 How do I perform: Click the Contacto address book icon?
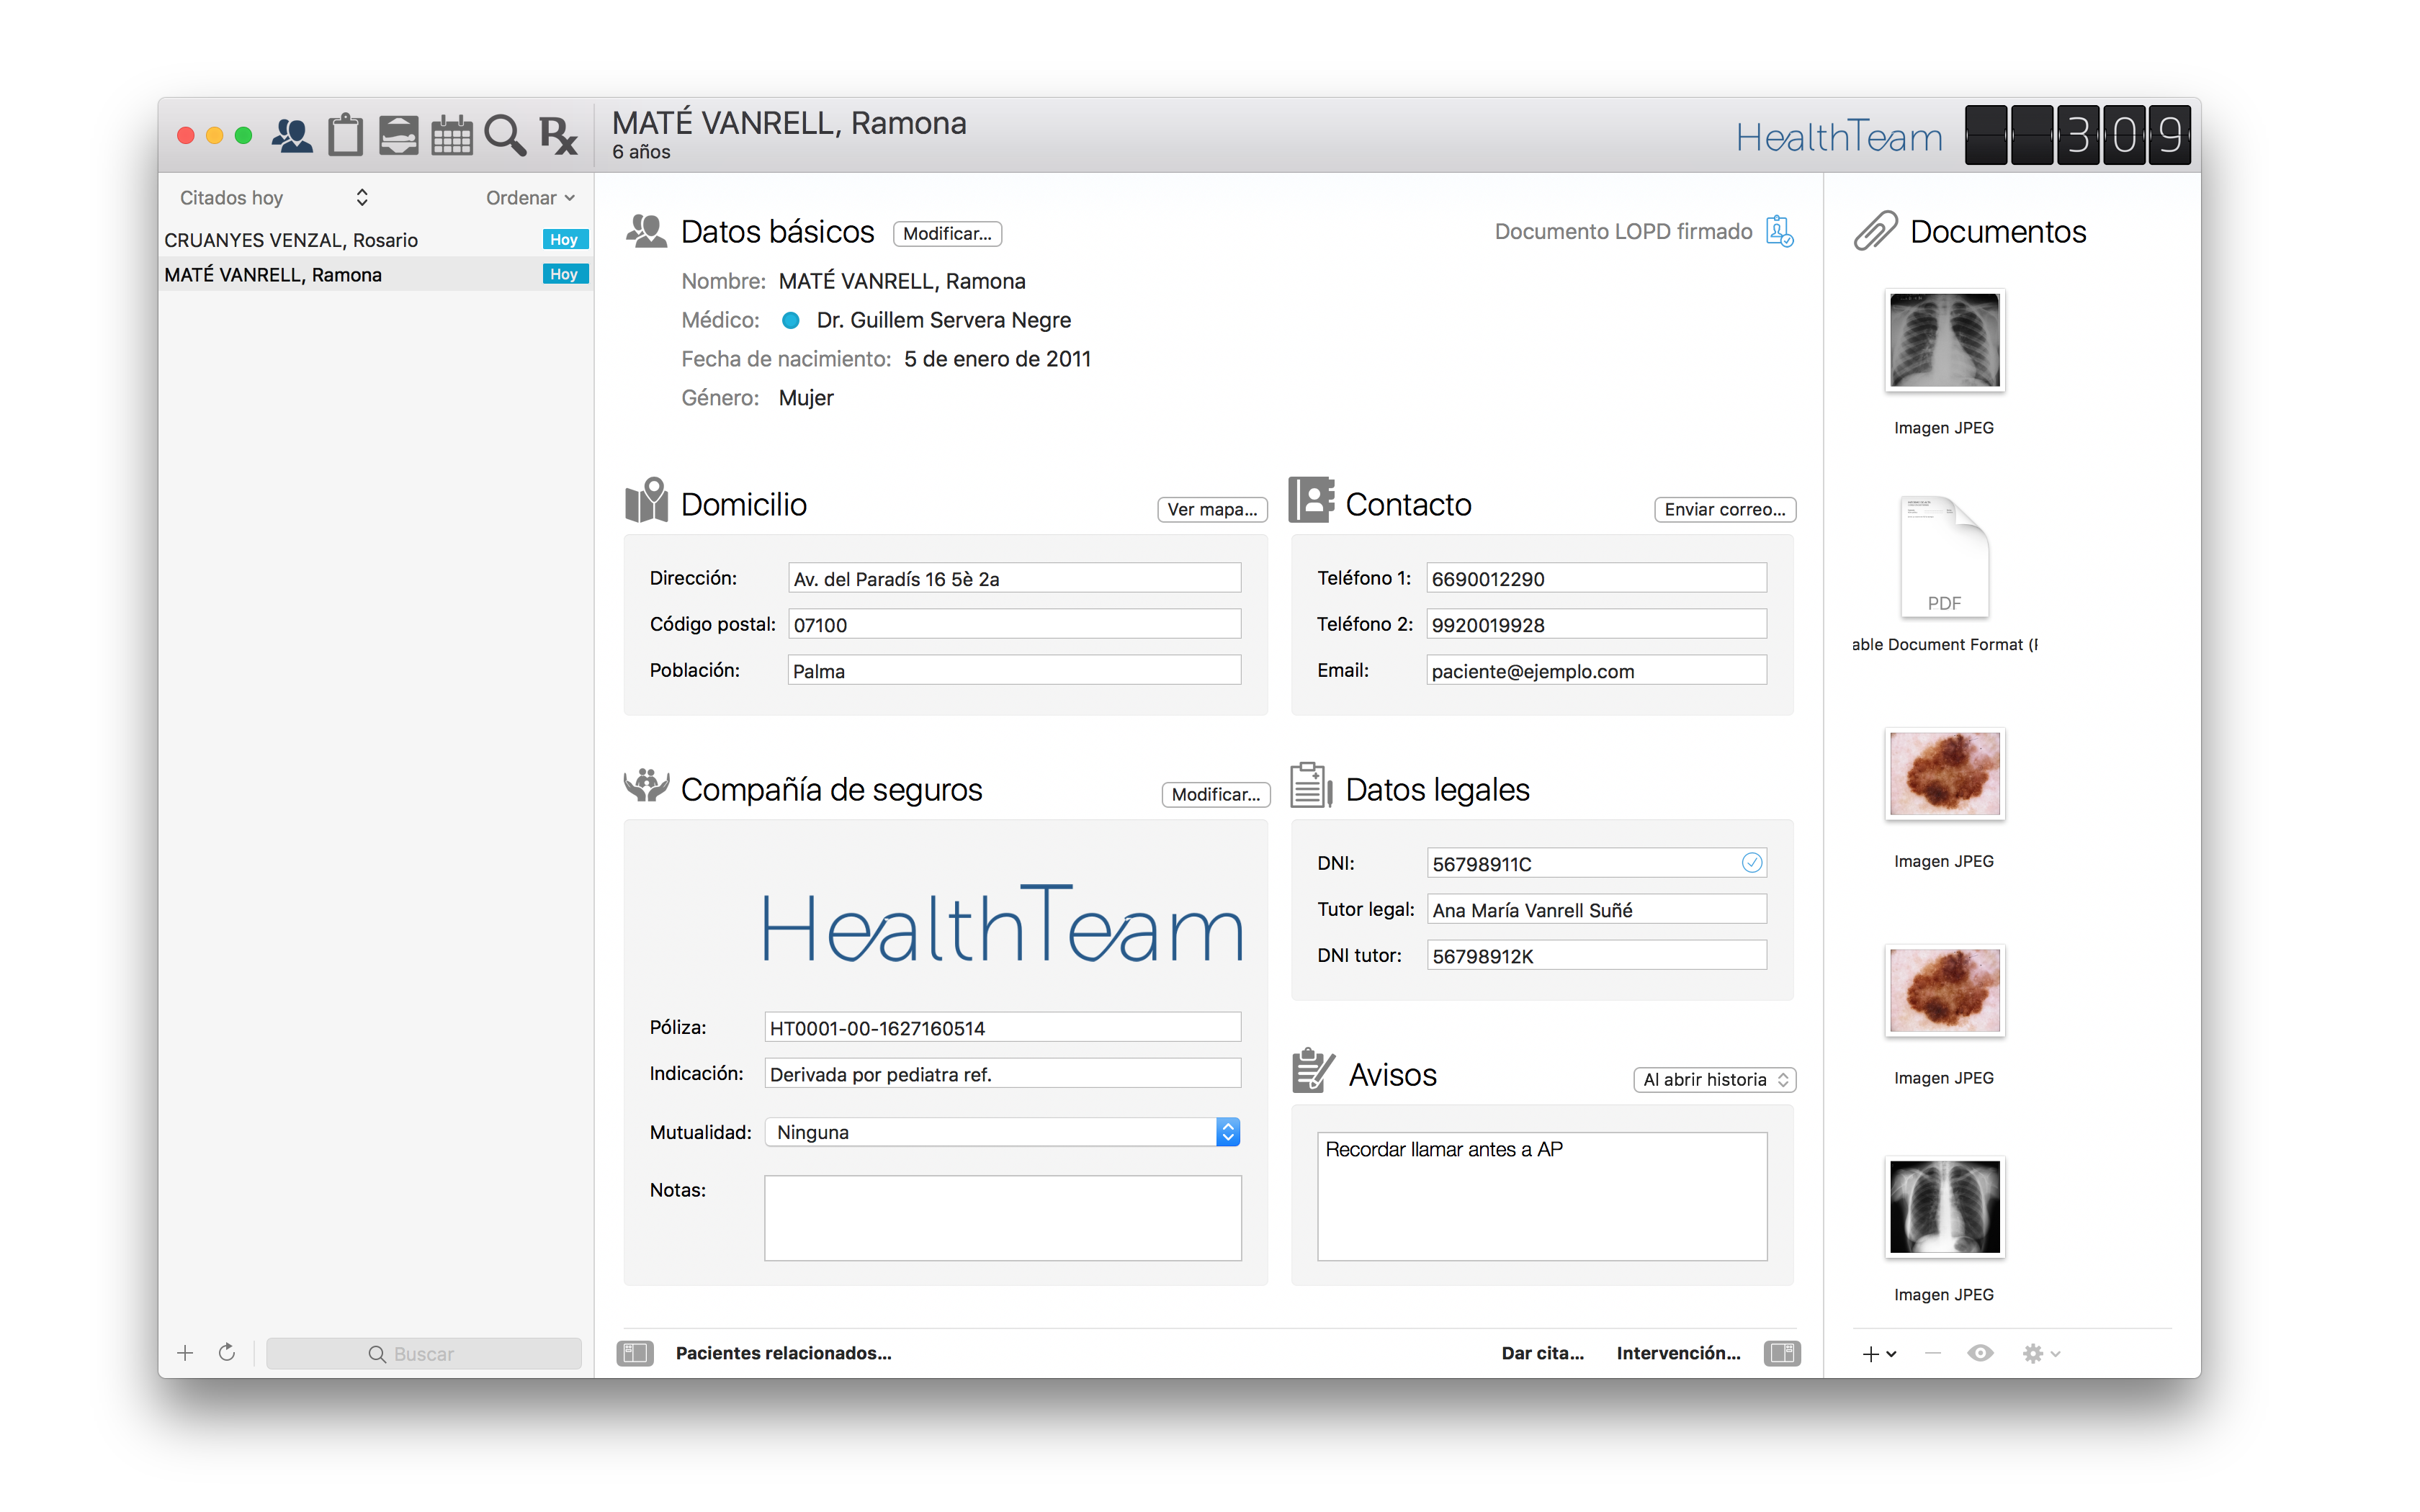(1311, 500)
